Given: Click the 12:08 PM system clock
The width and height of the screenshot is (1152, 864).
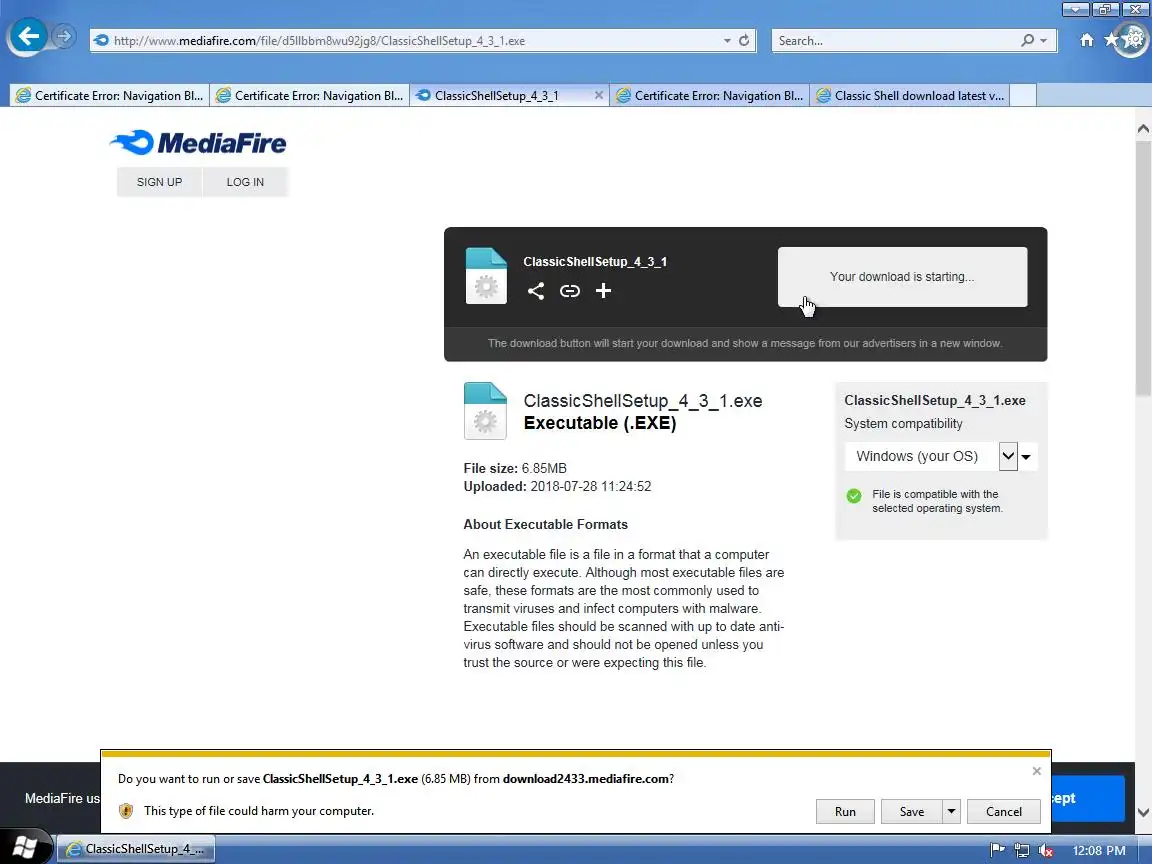Looking at the screenshot, I should point(1098,850).
